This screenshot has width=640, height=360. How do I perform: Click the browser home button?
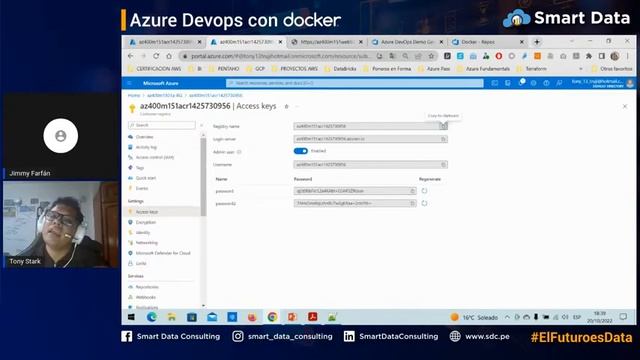click(x=169, y=56)
